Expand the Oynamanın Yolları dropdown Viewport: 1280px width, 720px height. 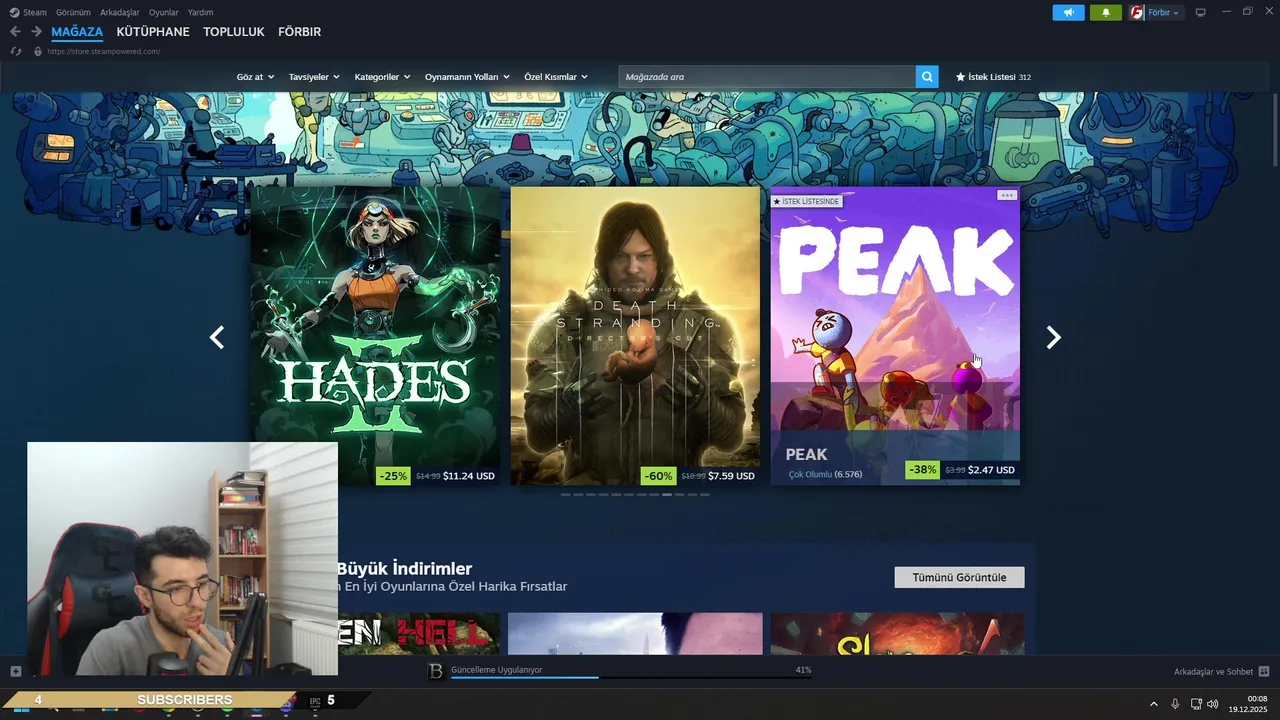point(467,77)
